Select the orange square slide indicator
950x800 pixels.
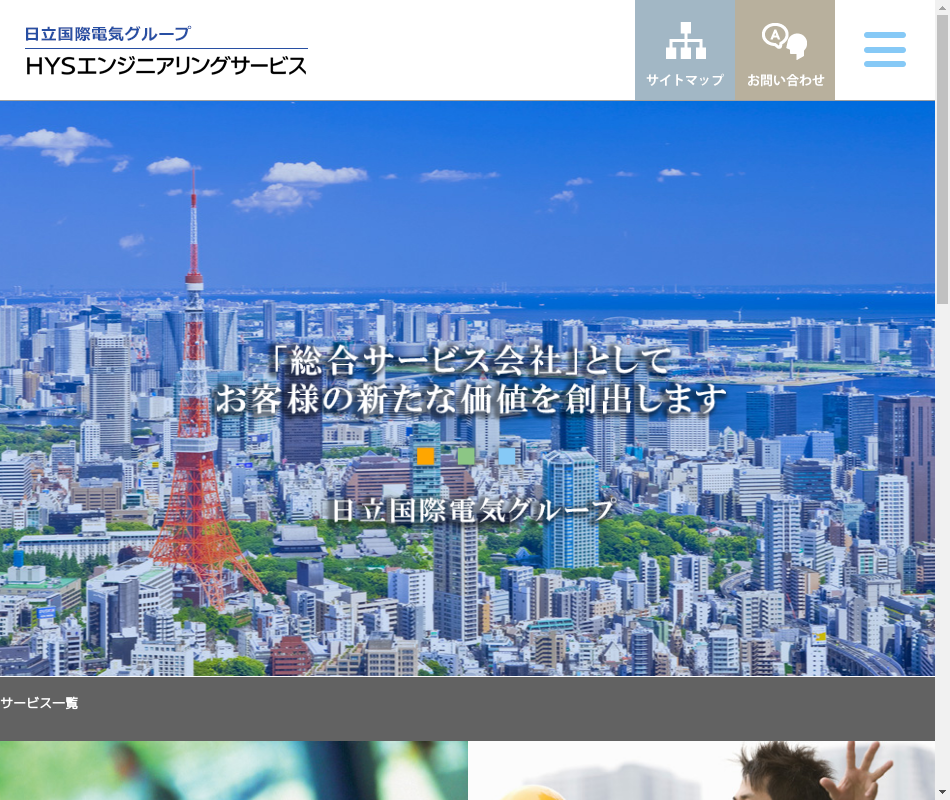[x=426, y=456]
